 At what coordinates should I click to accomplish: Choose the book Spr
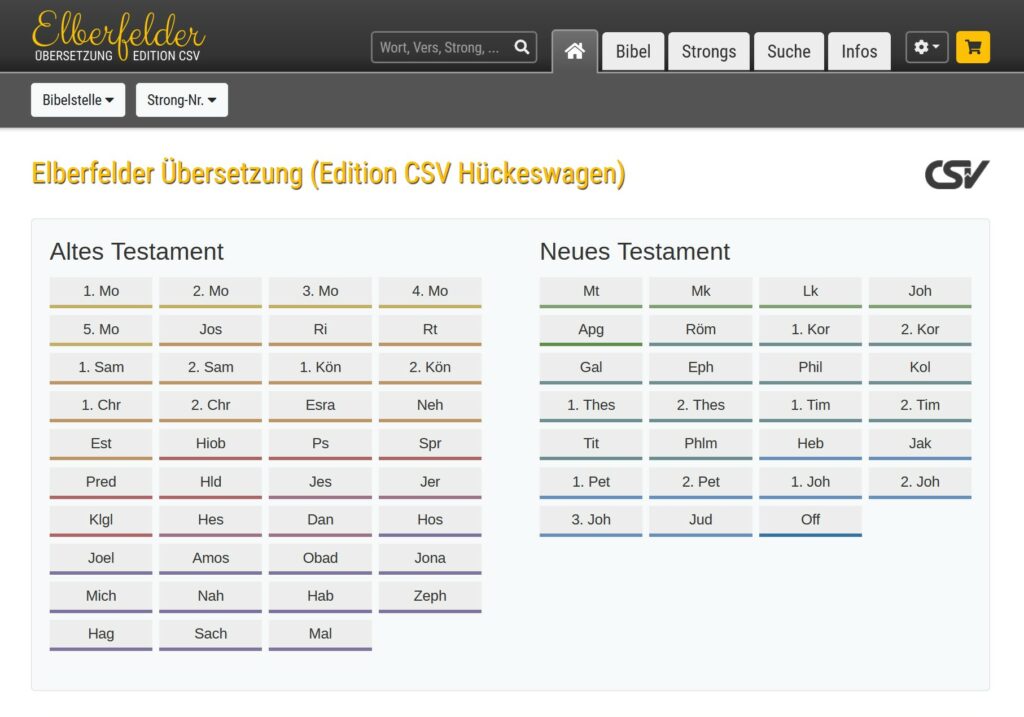click(x=430, y=444)
